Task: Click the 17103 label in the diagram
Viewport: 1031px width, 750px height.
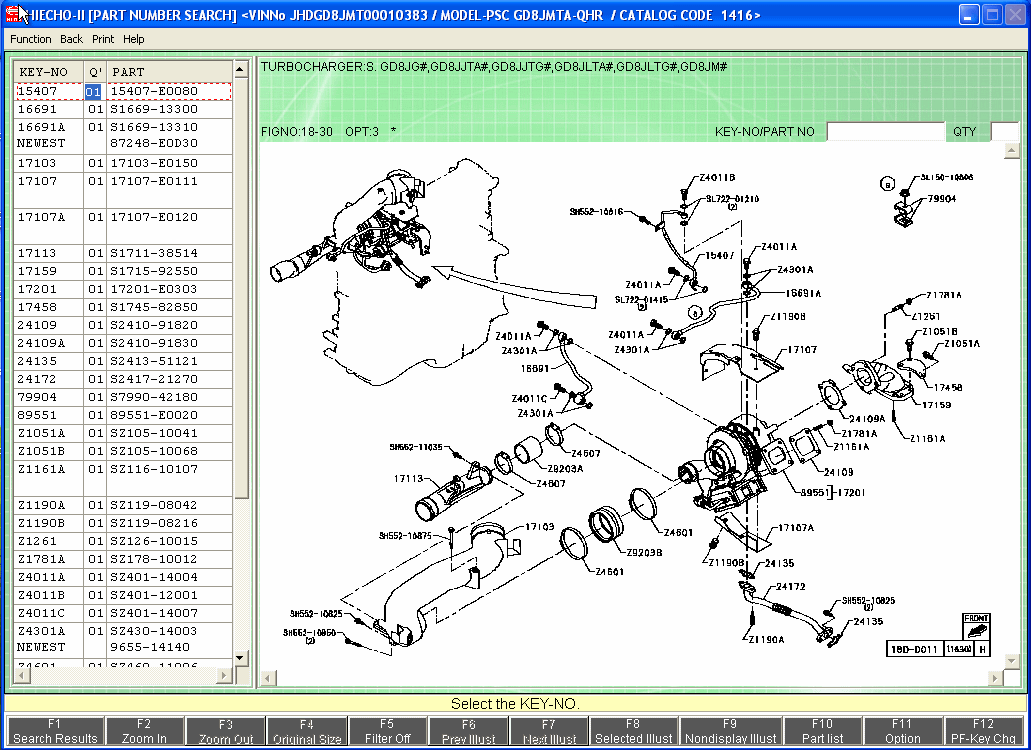Action: pyautogui.click(x=539, y=526)
